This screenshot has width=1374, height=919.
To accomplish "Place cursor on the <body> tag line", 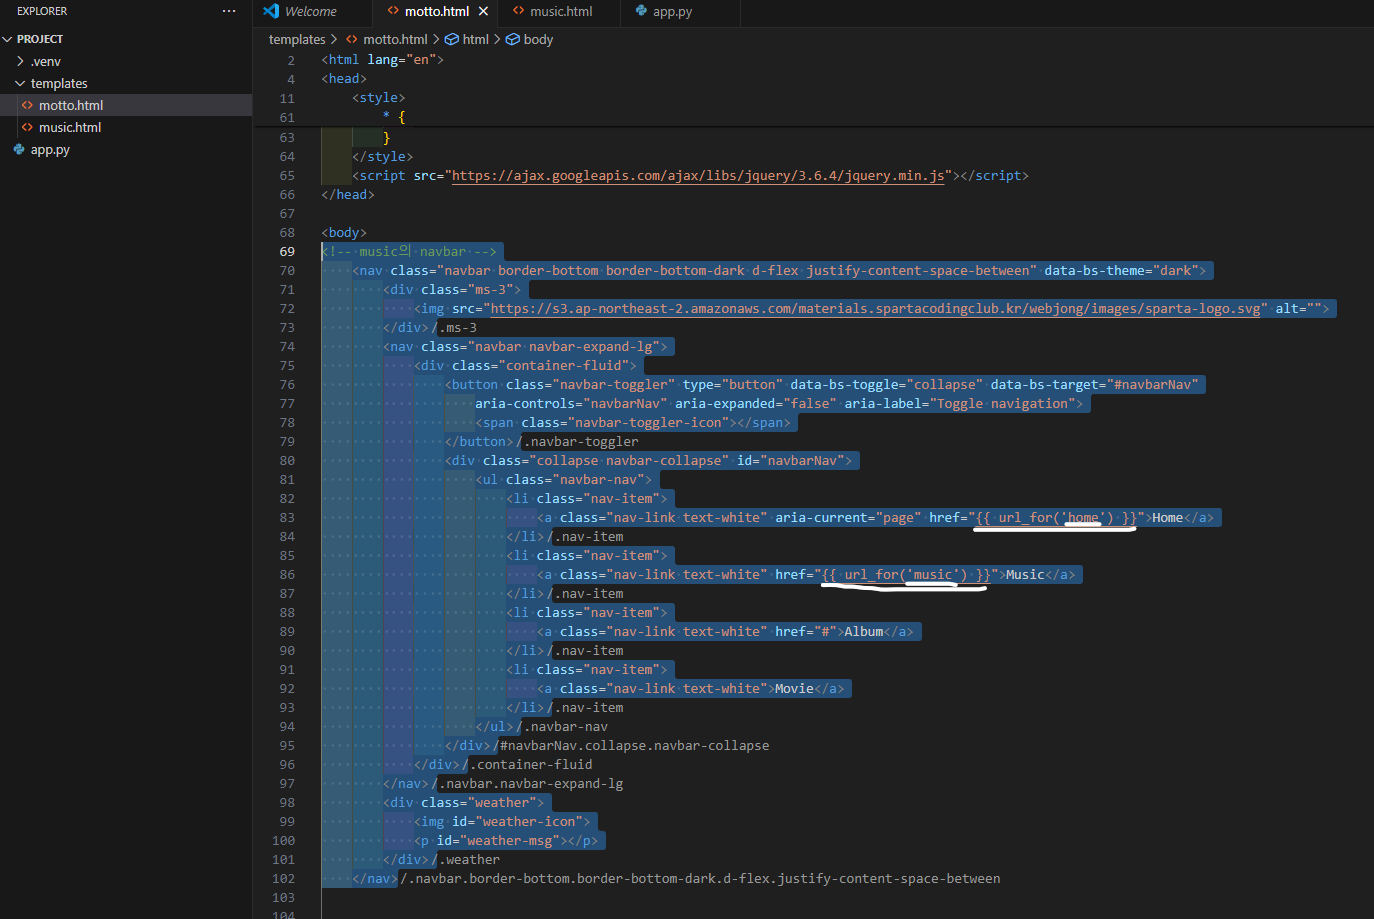I will coord(344,233).
